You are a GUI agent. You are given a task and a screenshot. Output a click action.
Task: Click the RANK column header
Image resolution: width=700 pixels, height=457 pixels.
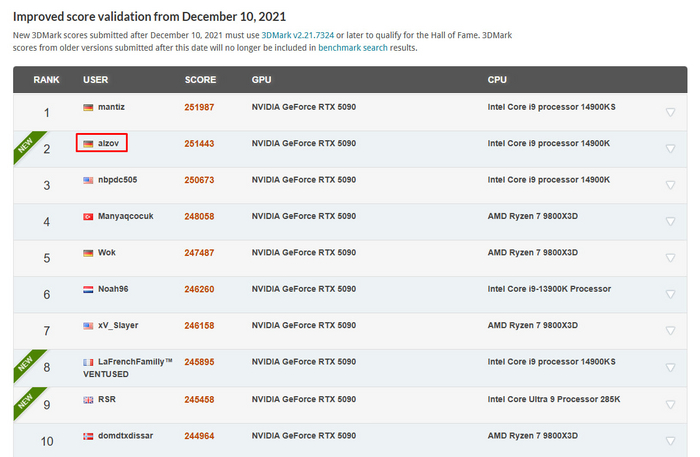[x=46, y=79]
